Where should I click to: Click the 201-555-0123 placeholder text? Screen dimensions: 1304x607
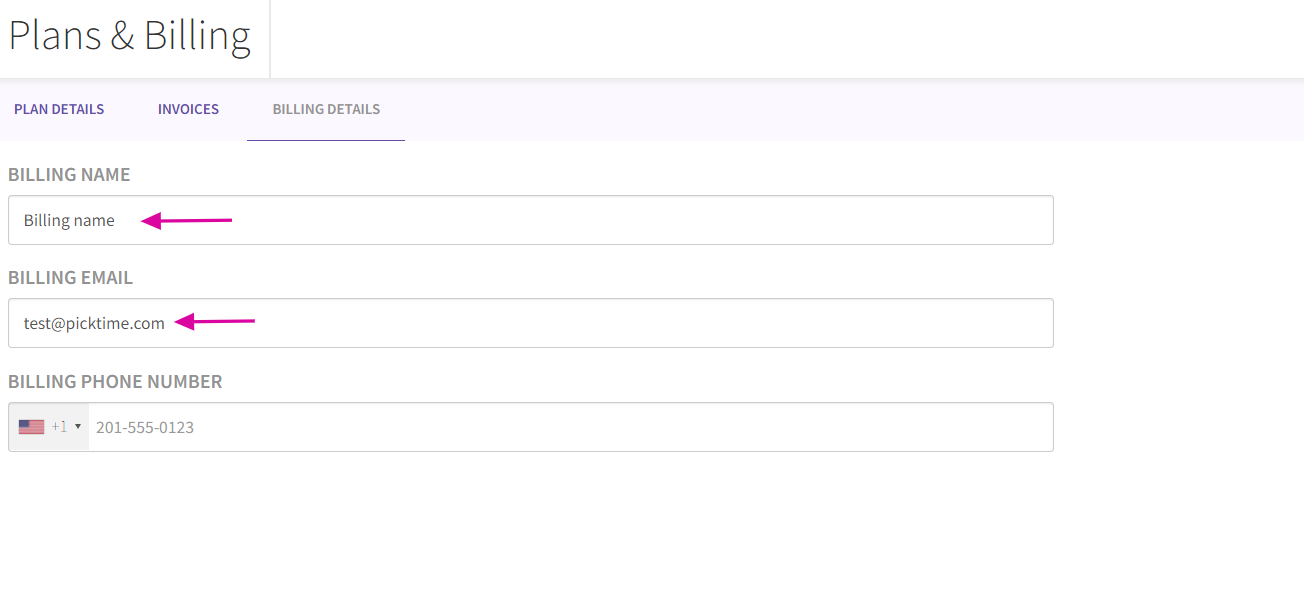click(x=145, y=427)
